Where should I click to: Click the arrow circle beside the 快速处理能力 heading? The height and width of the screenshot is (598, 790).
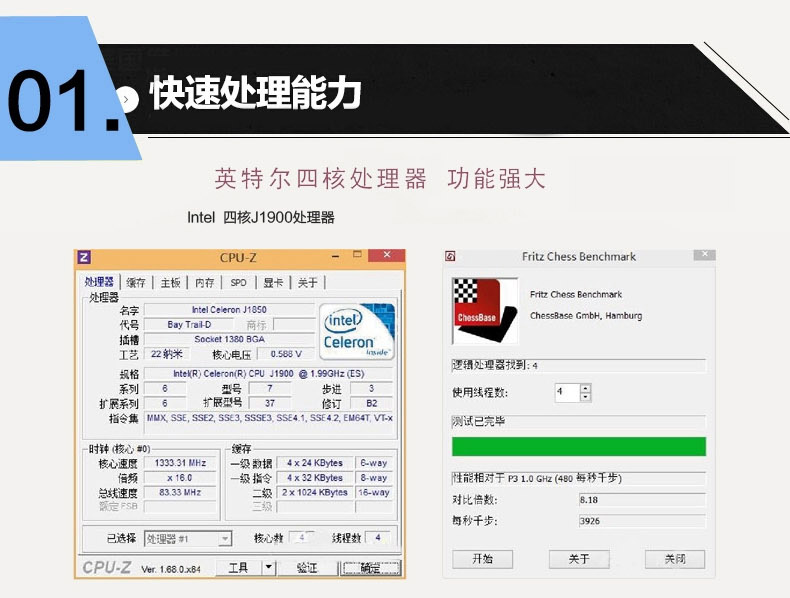click(x=127, y=99)
